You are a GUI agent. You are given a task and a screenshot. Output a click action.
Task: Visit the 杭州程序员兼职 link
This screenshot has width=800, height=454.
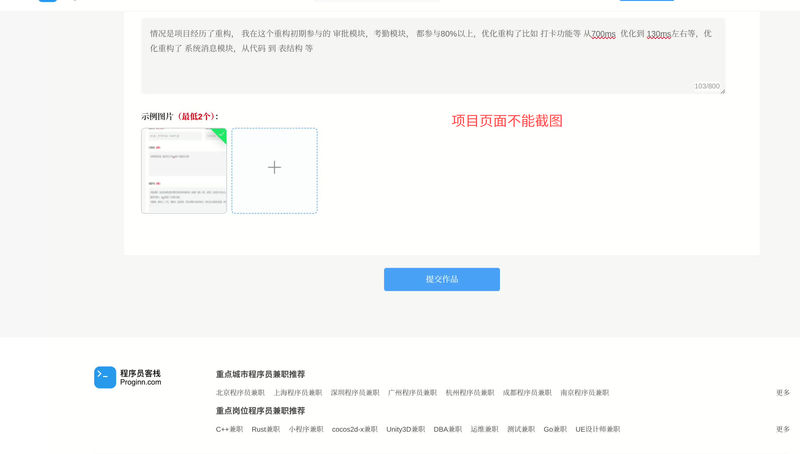pyautogui.click(x=470, y=393)
